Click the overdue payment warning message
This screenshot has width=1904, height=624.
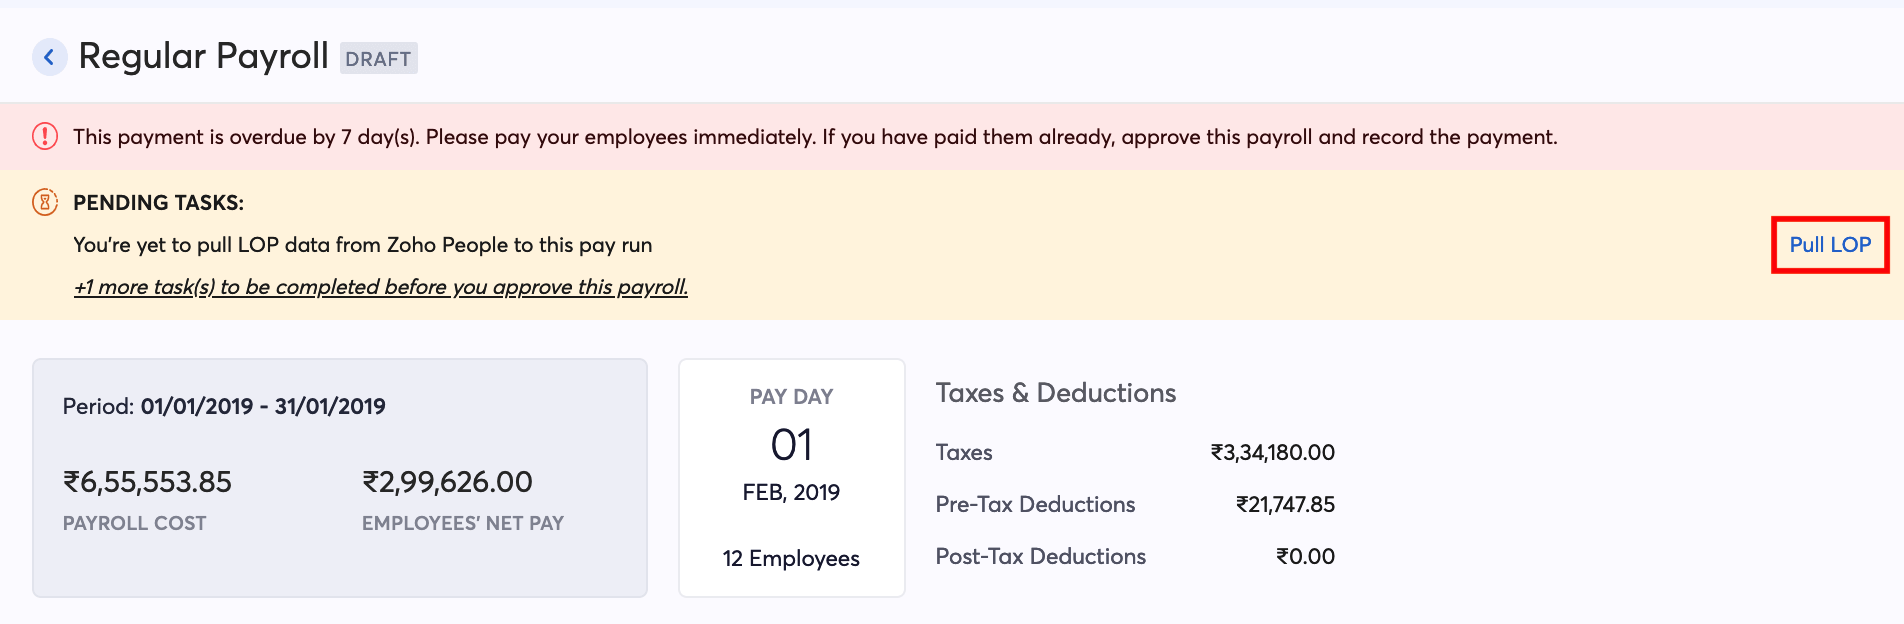coord(814,137)
